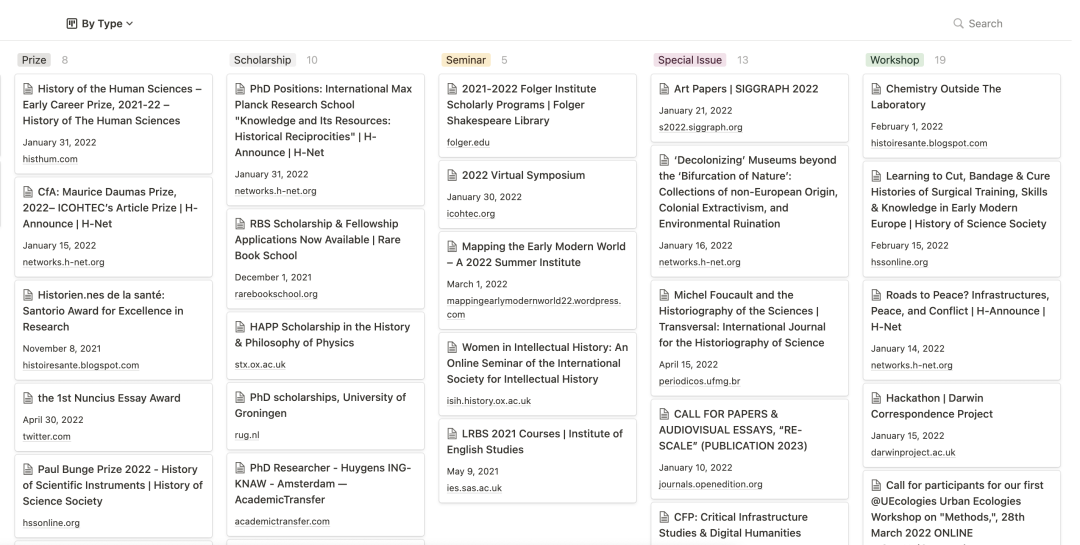Click page icon on Hackathon Darwin Correspondence card
The image size is (1080, 545).
pyautogui.click(x=876, y=398)
